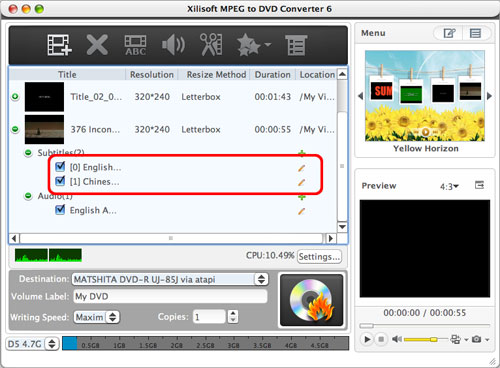Open audio track options speaker icon
Image resolution: width=500 pixels, height=368 pixels.
click(173, 45)
